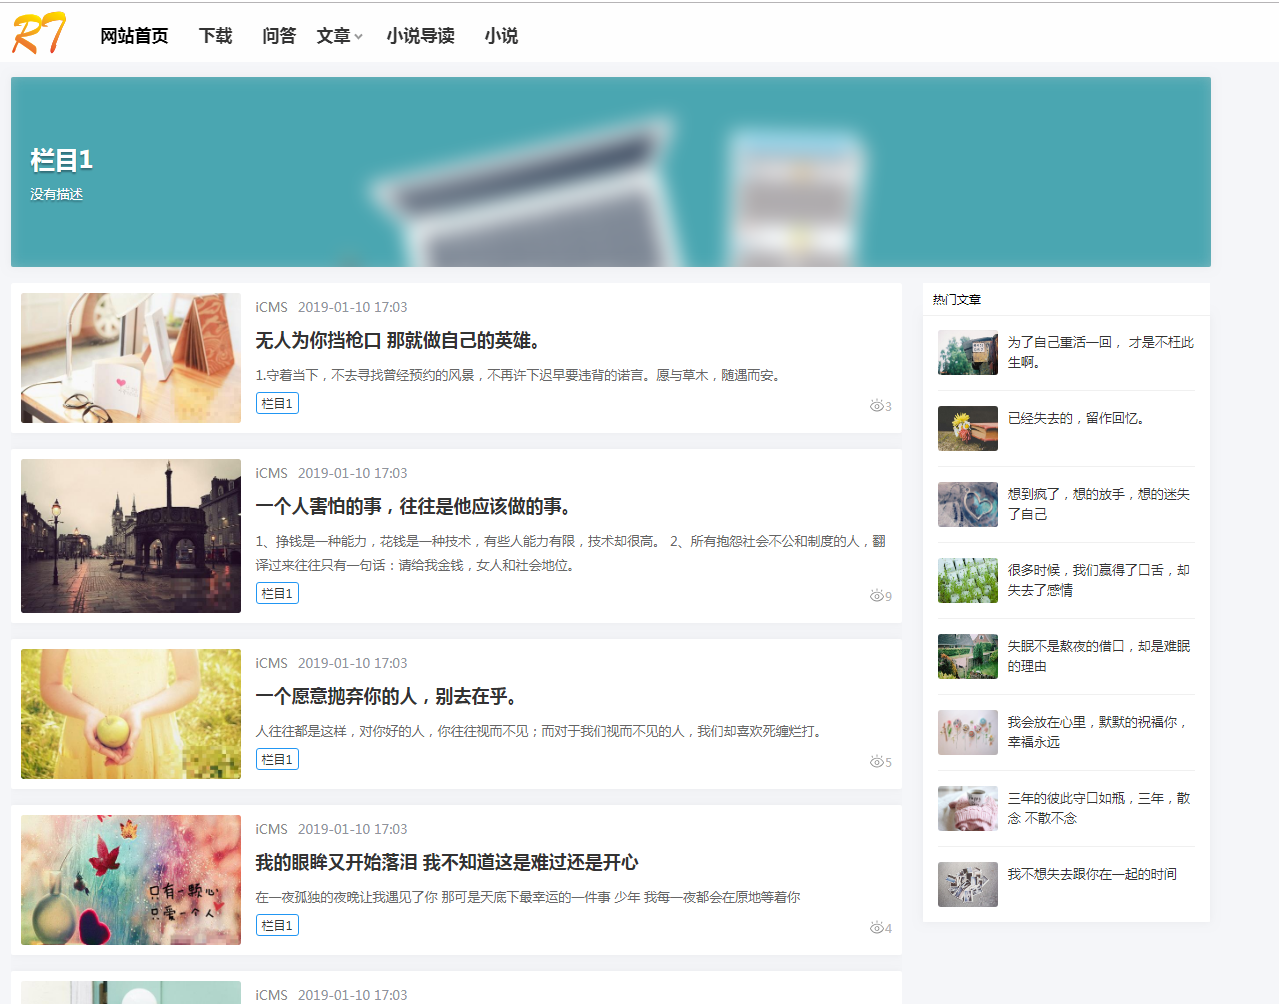Click the 栏目1 banner heading
Viewport: 1279px width, 1004px height.
[x=61, y=160]
